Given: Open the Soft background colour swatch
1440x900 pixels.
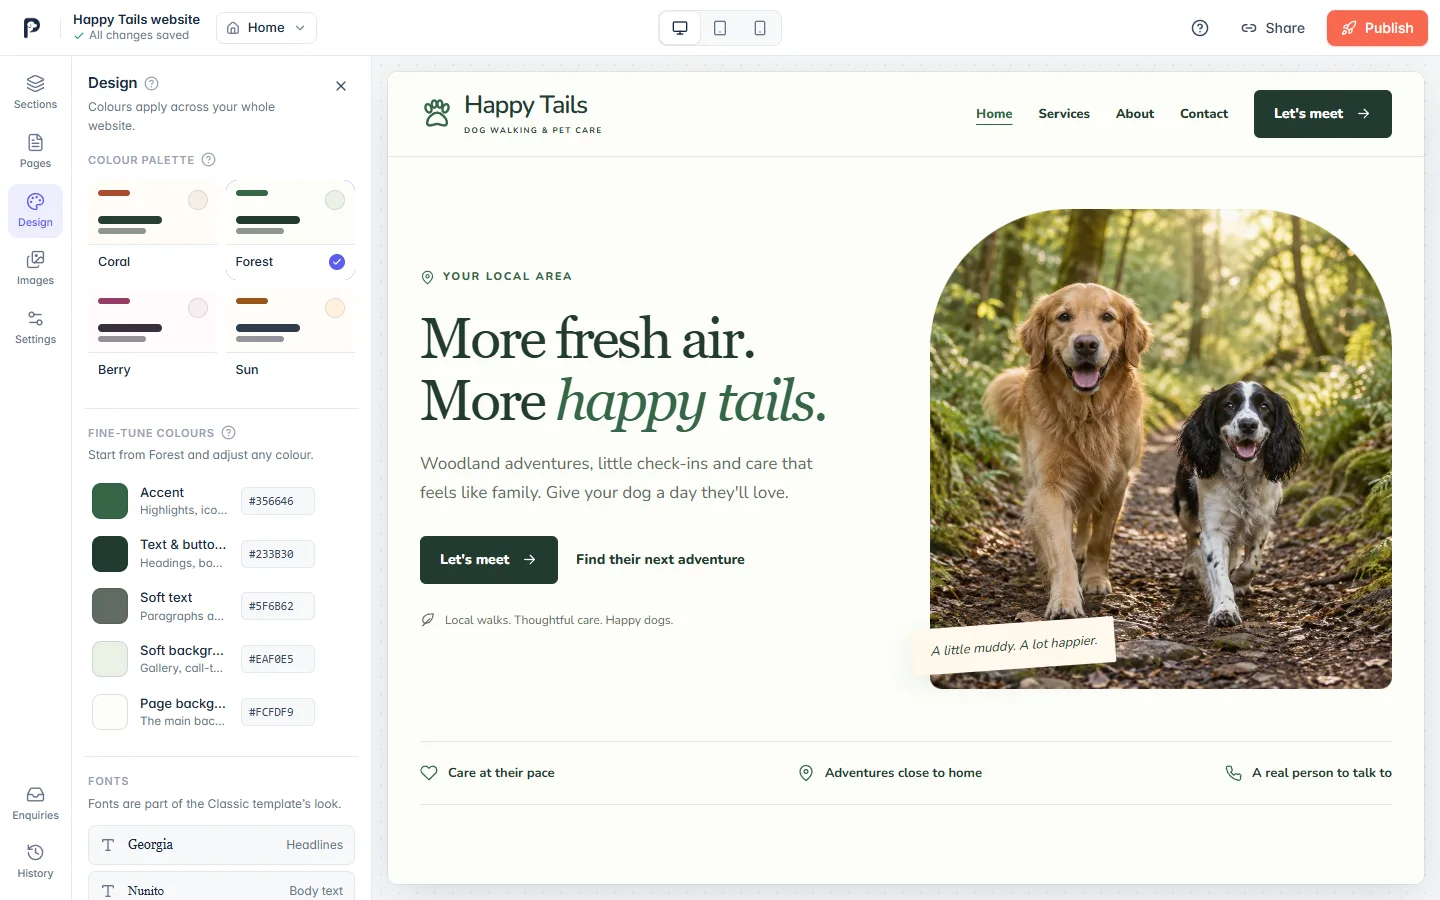Looking at the screenshot, I should [110, 659].
